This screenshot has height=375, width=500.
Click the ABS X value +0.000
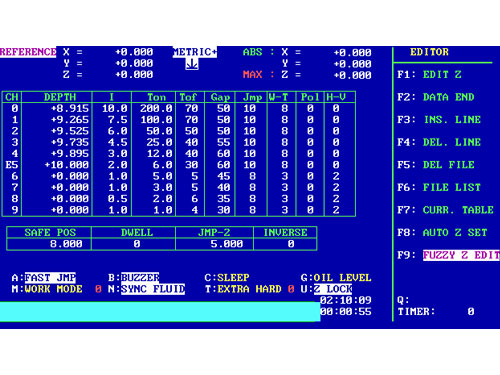click(x=353, y=52)
